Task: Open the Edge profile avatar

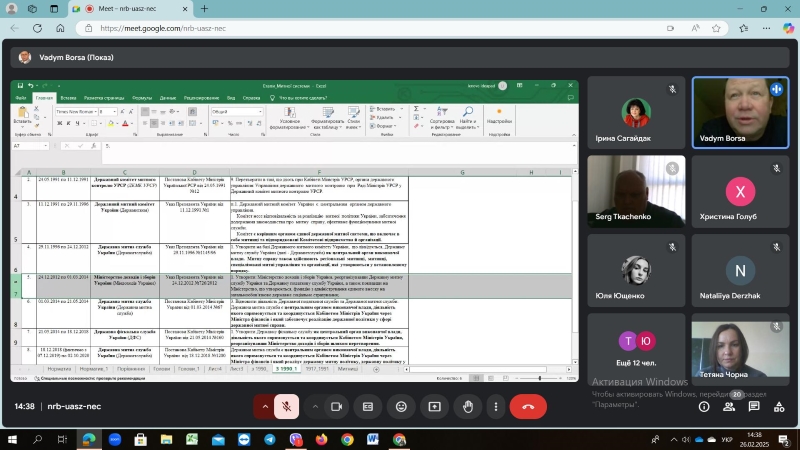Action: pyautogui.click(x=11, y=9)
